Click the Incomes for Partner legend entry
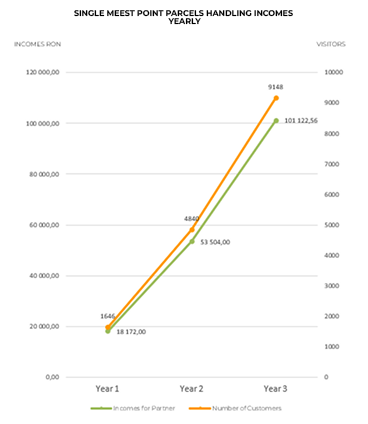Viewport: 368px width, 424px height. tap(133, 408)
